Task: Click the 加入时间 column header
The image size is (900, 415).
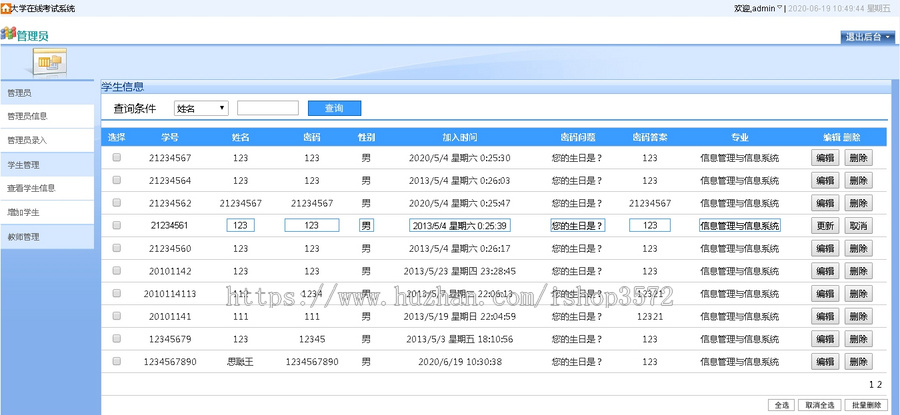Action: 460,138
